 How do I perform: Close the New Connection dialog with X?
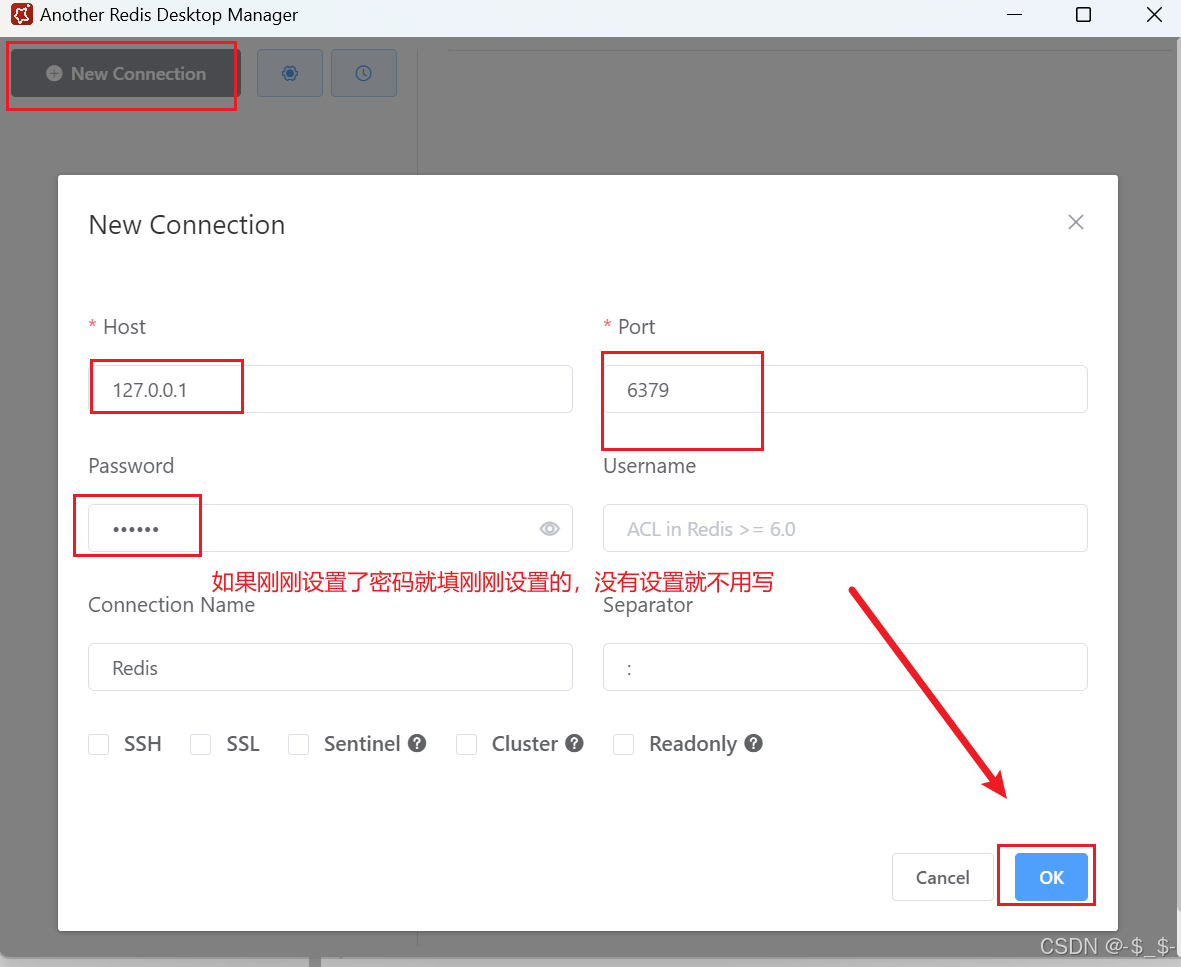coord(1076,222)
